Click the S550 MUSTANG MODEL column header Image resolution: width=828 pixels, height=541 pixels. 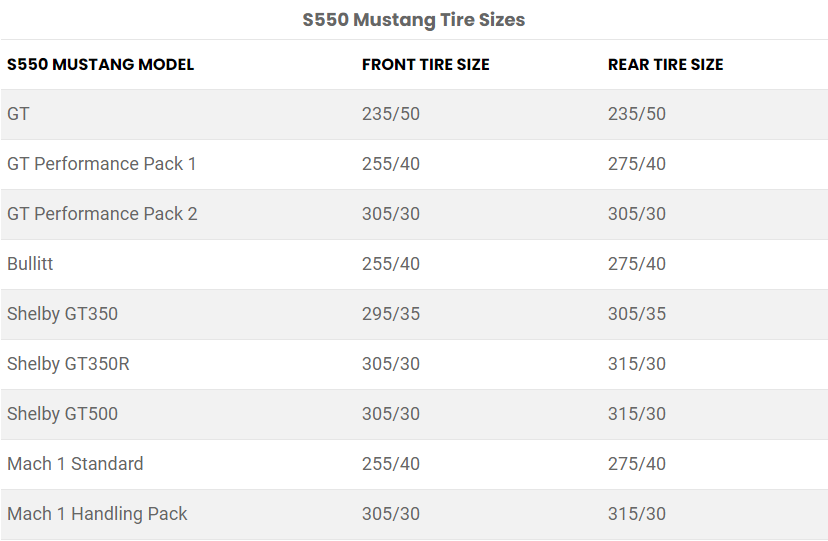[x=101, y=65]
